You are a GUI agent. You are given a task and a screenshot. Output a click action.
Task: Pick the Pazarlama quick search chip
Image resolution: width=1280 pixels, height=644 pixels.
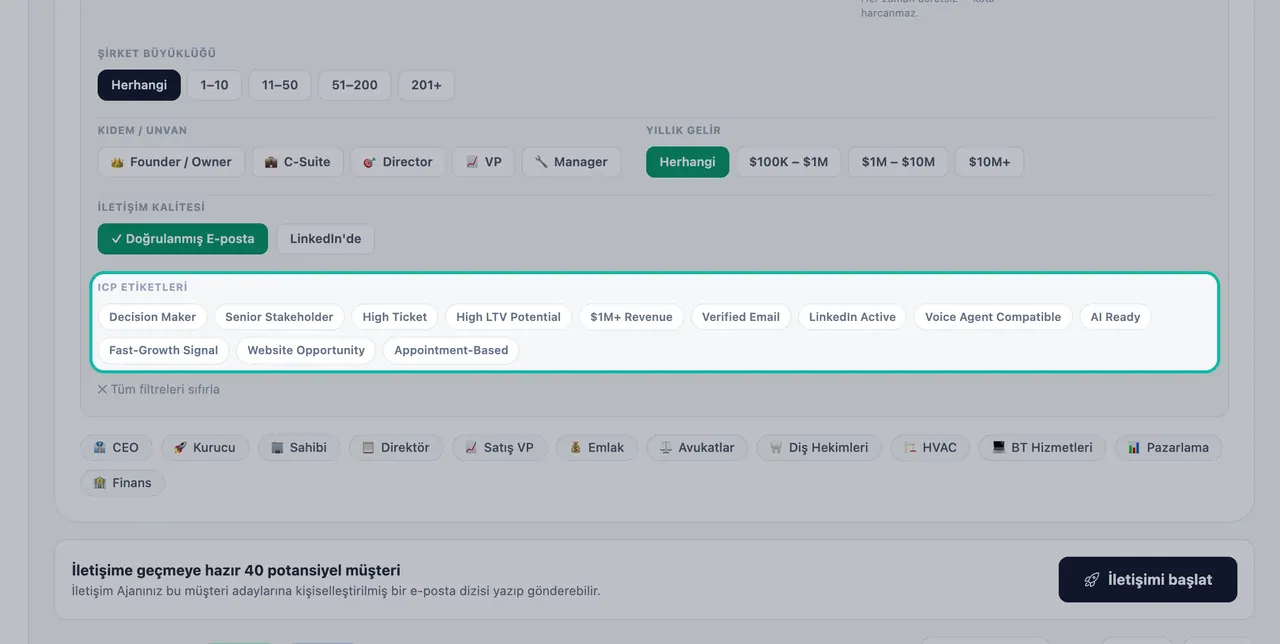(x=1168, y=447)
